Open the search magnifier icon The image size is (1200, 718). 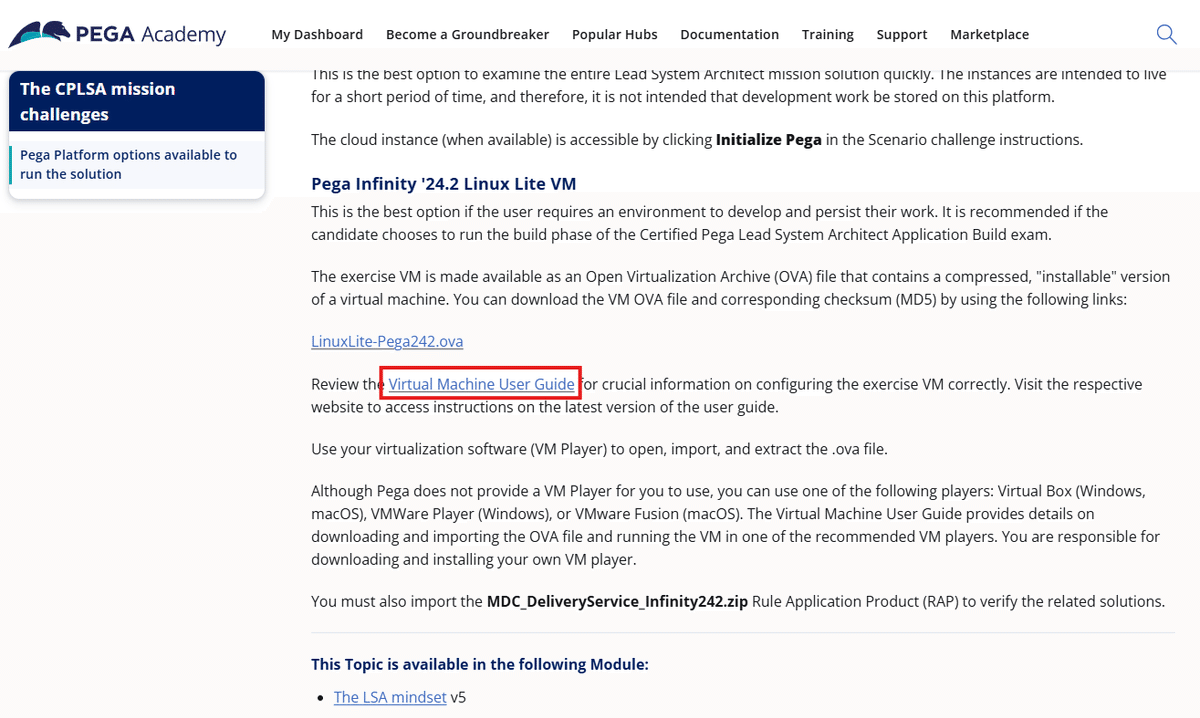click(x=1166, y=34)
